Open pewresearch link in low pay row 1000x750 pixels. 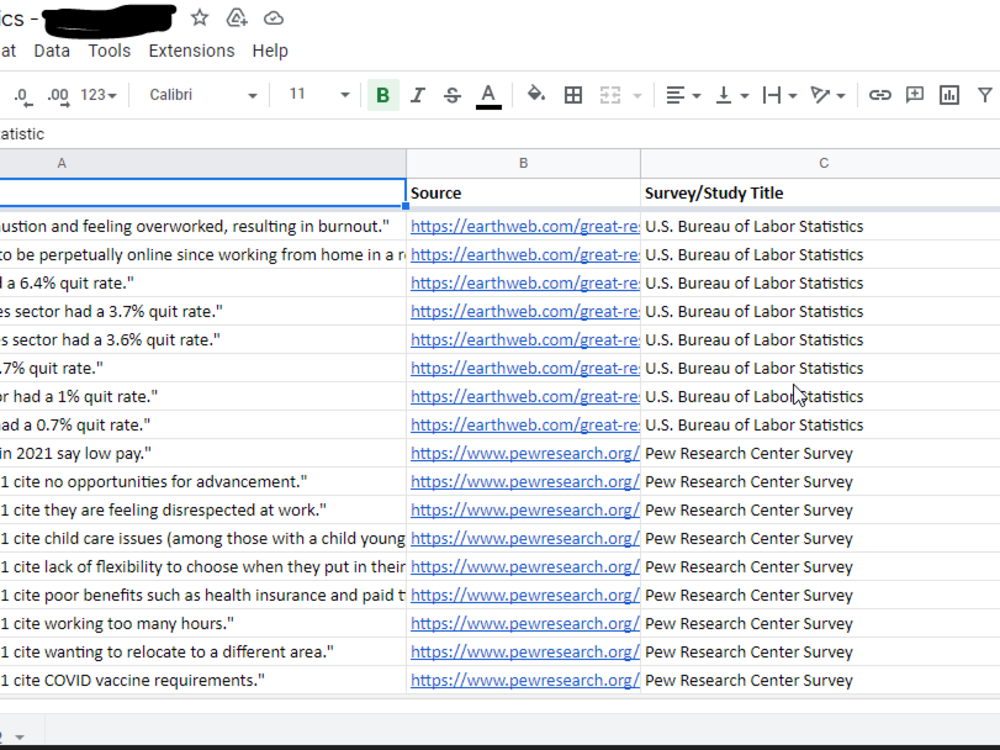tap(524, 453)
